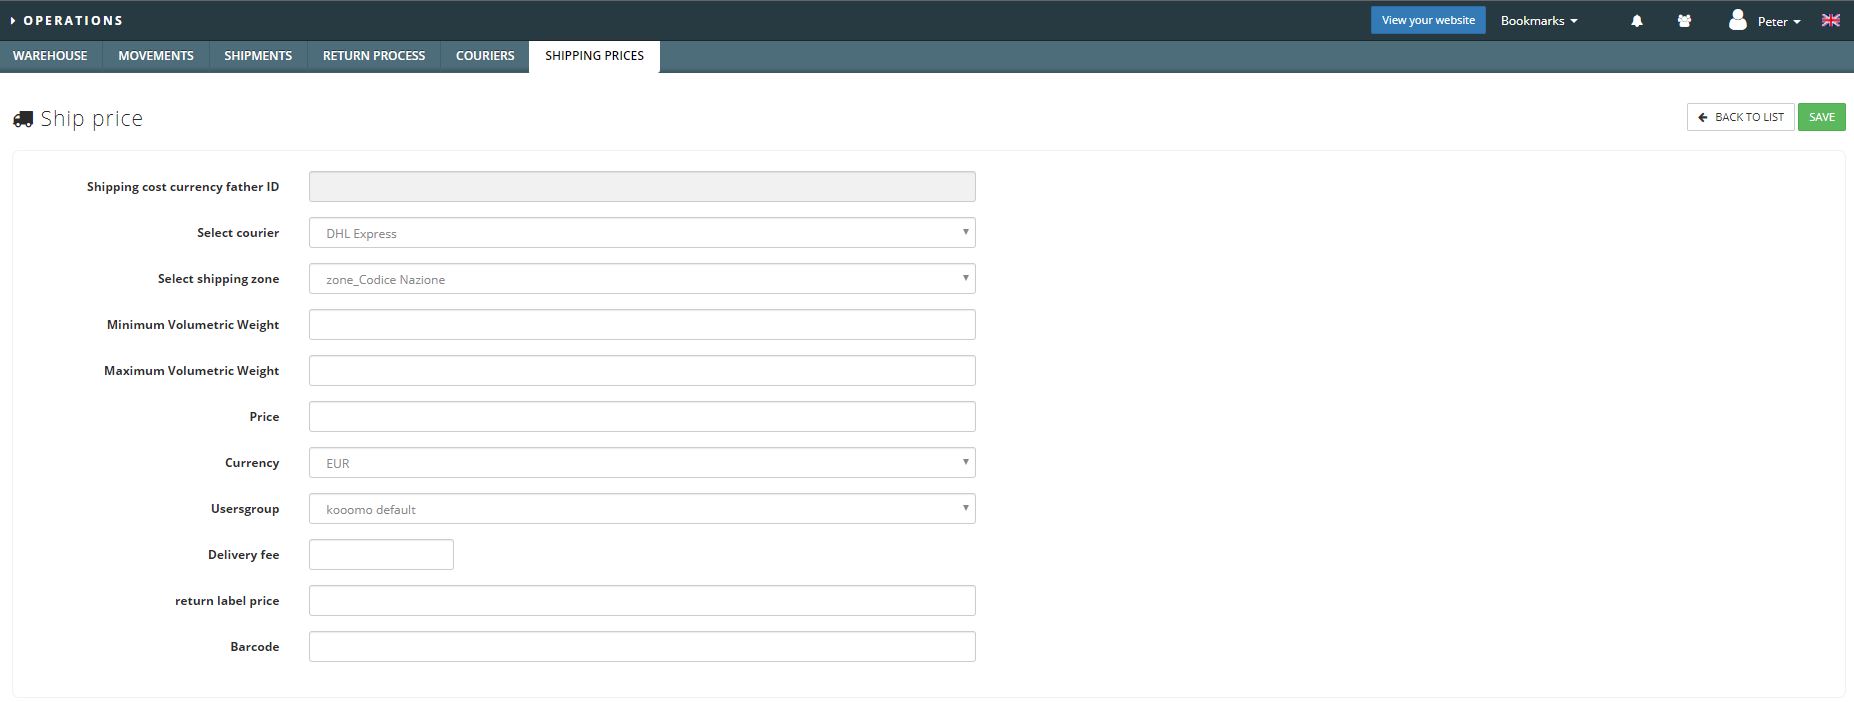1854x702 pixels.
Task: Click the Usersgroup label
Action: [x=245, y=509]
